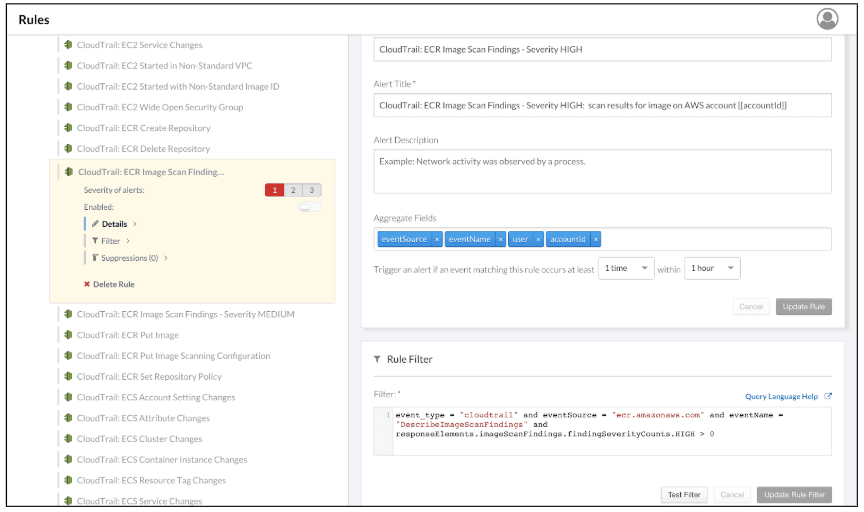Screen dimensions: 864x512
Task: Open external link icon beside Query Language Help
Action: (x=828, y=396)
